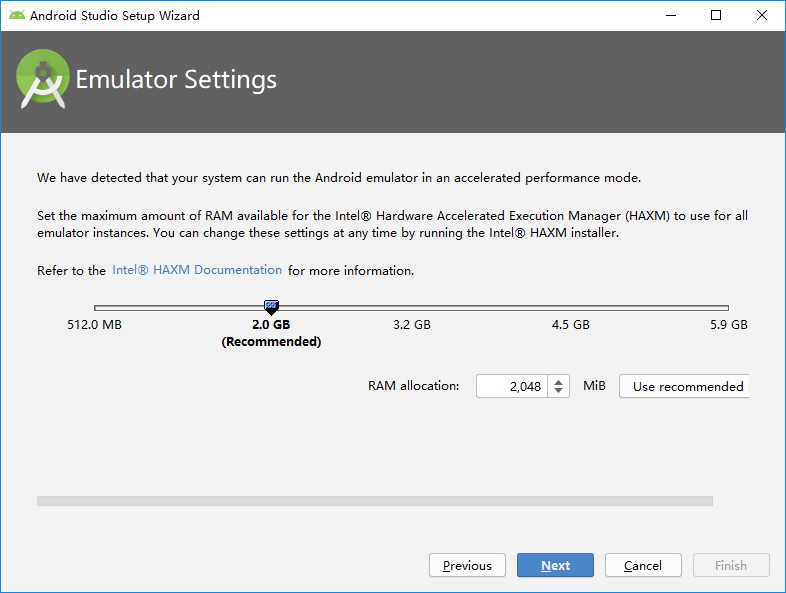The height and width of the screenshot is (593, 786).
Task: Click the MiB unit label
Action: click(x=594, y=385)
